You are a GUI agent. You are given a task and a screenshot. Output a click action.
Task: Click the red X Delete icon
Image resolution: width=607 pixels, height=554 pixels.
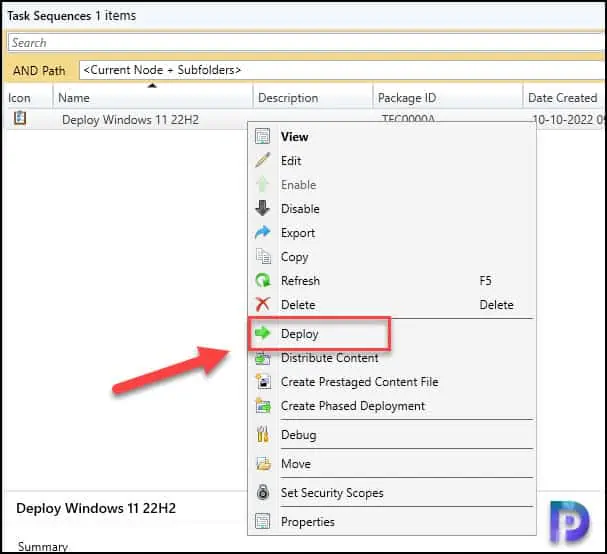(x=263, y=304)
